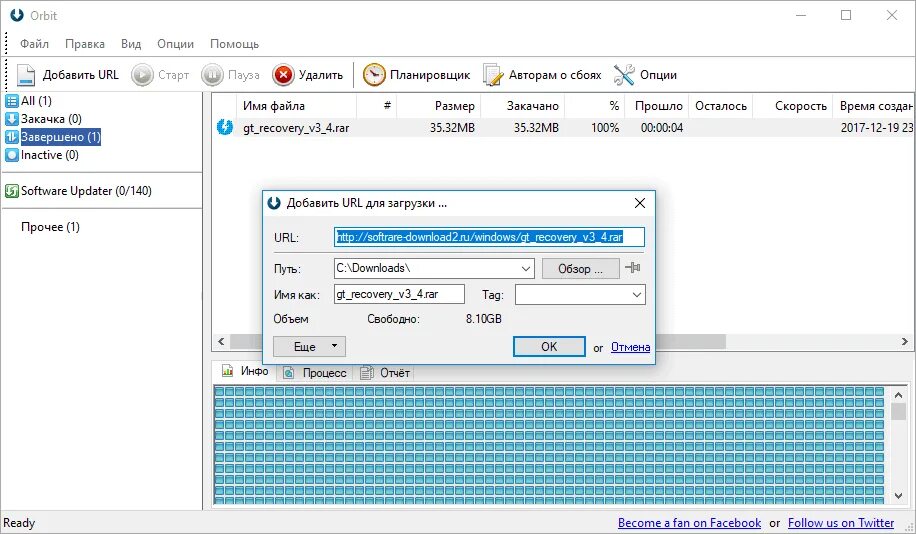Sort by Скорость column header

(x=792, y=106)
